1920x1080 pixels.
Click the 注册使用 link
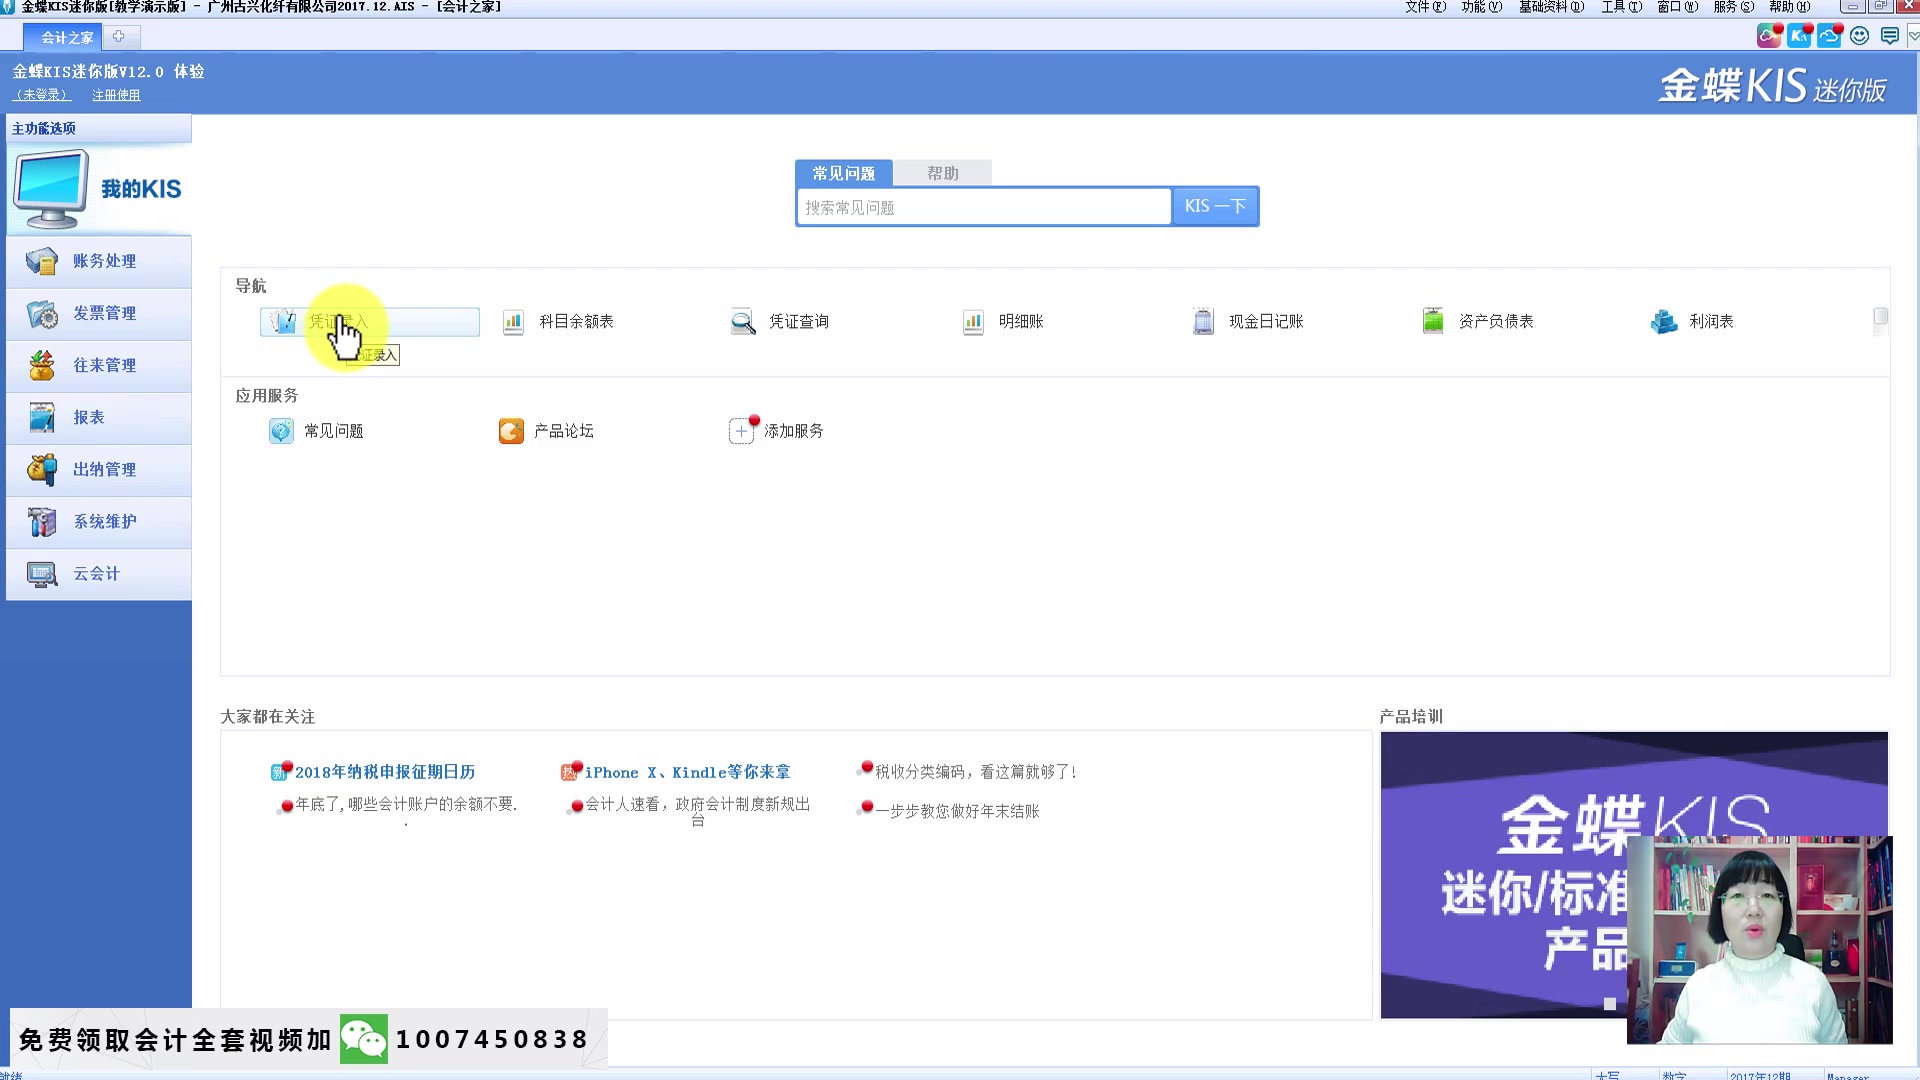(116, 95)
